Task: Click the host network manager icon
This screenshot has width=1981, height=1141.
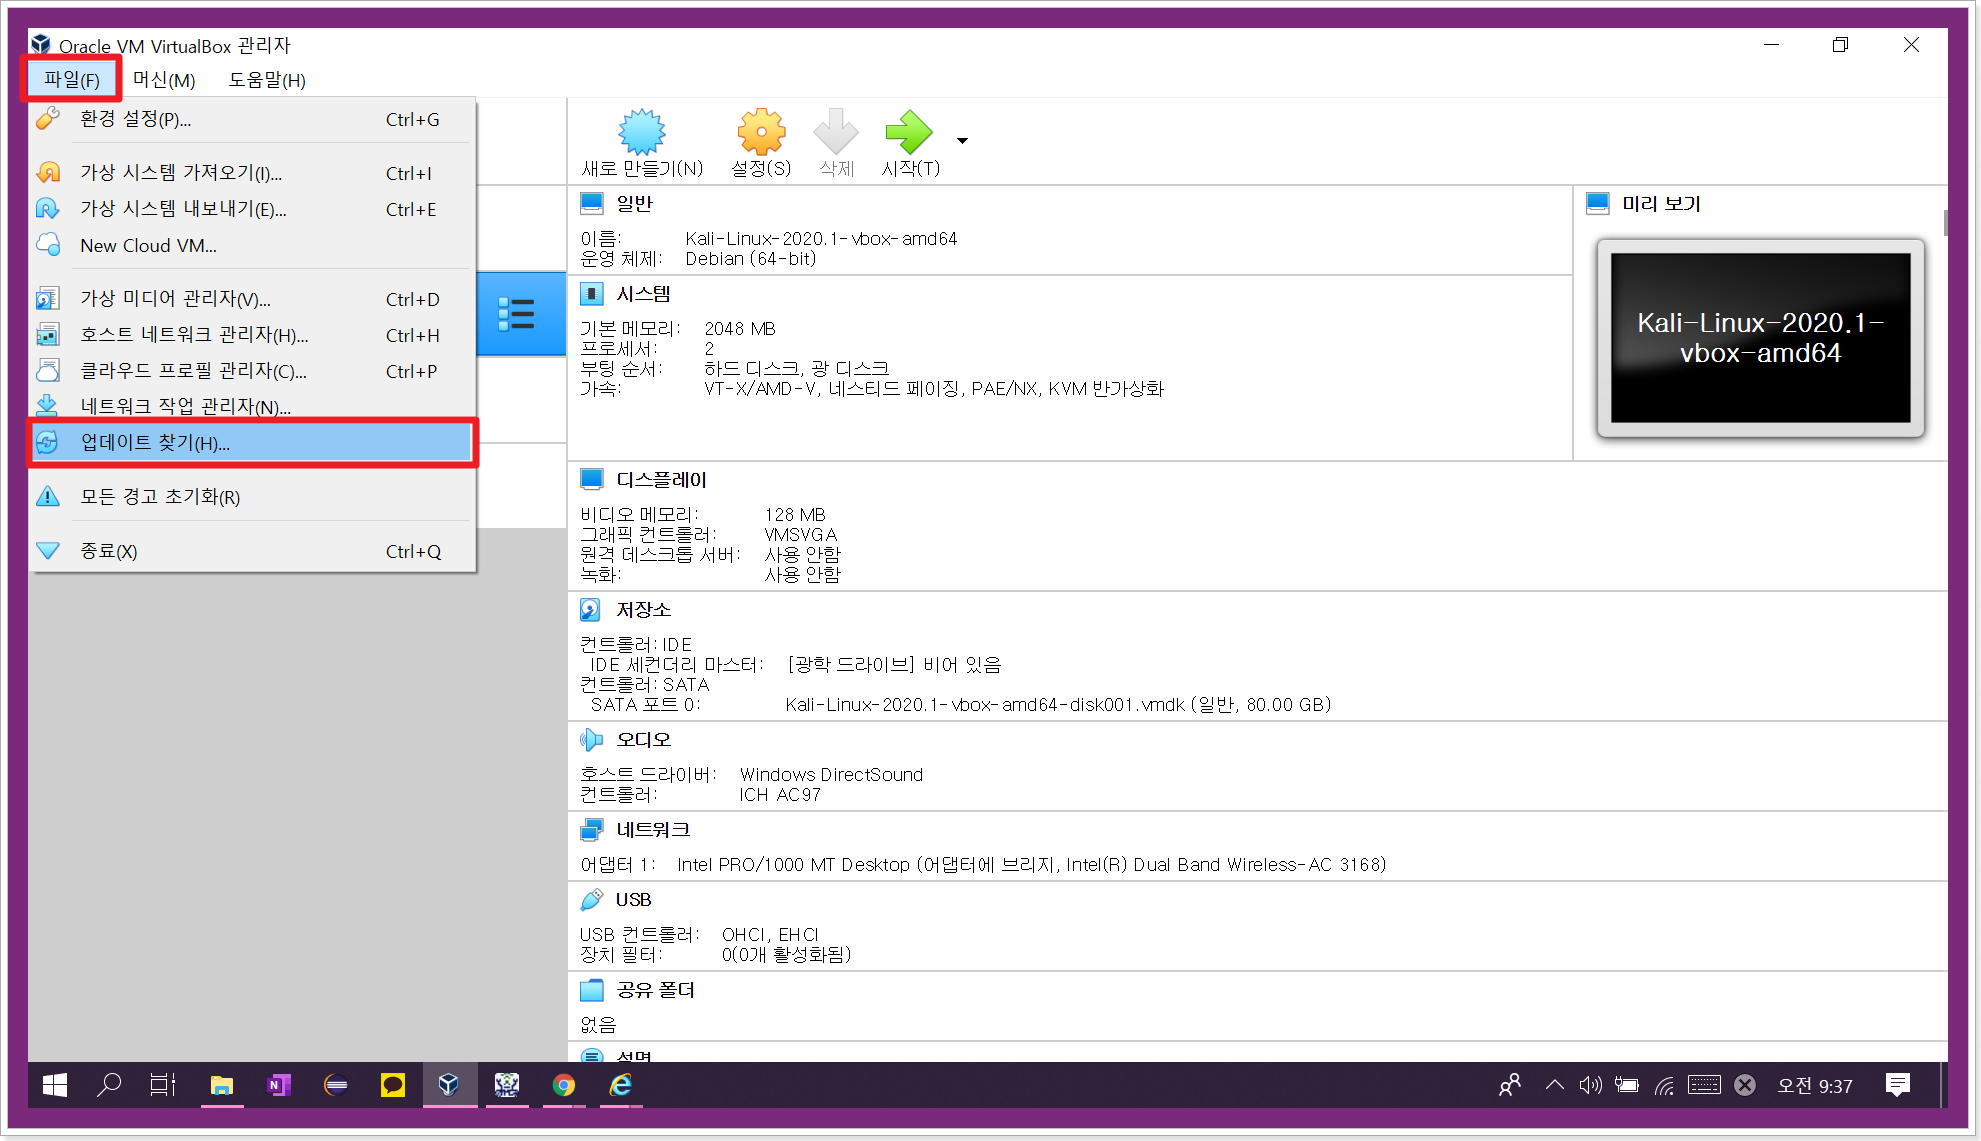Action: (48, 335)
